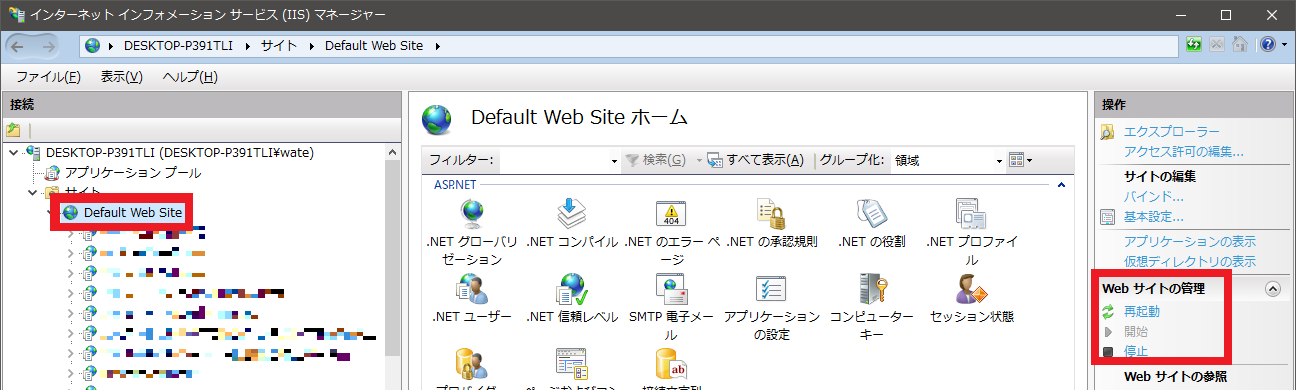The height and width of the screenshot is (390, 1296).
Task: Click 仮想ディレクトリの表示 link
Action: coord(1190,261)
